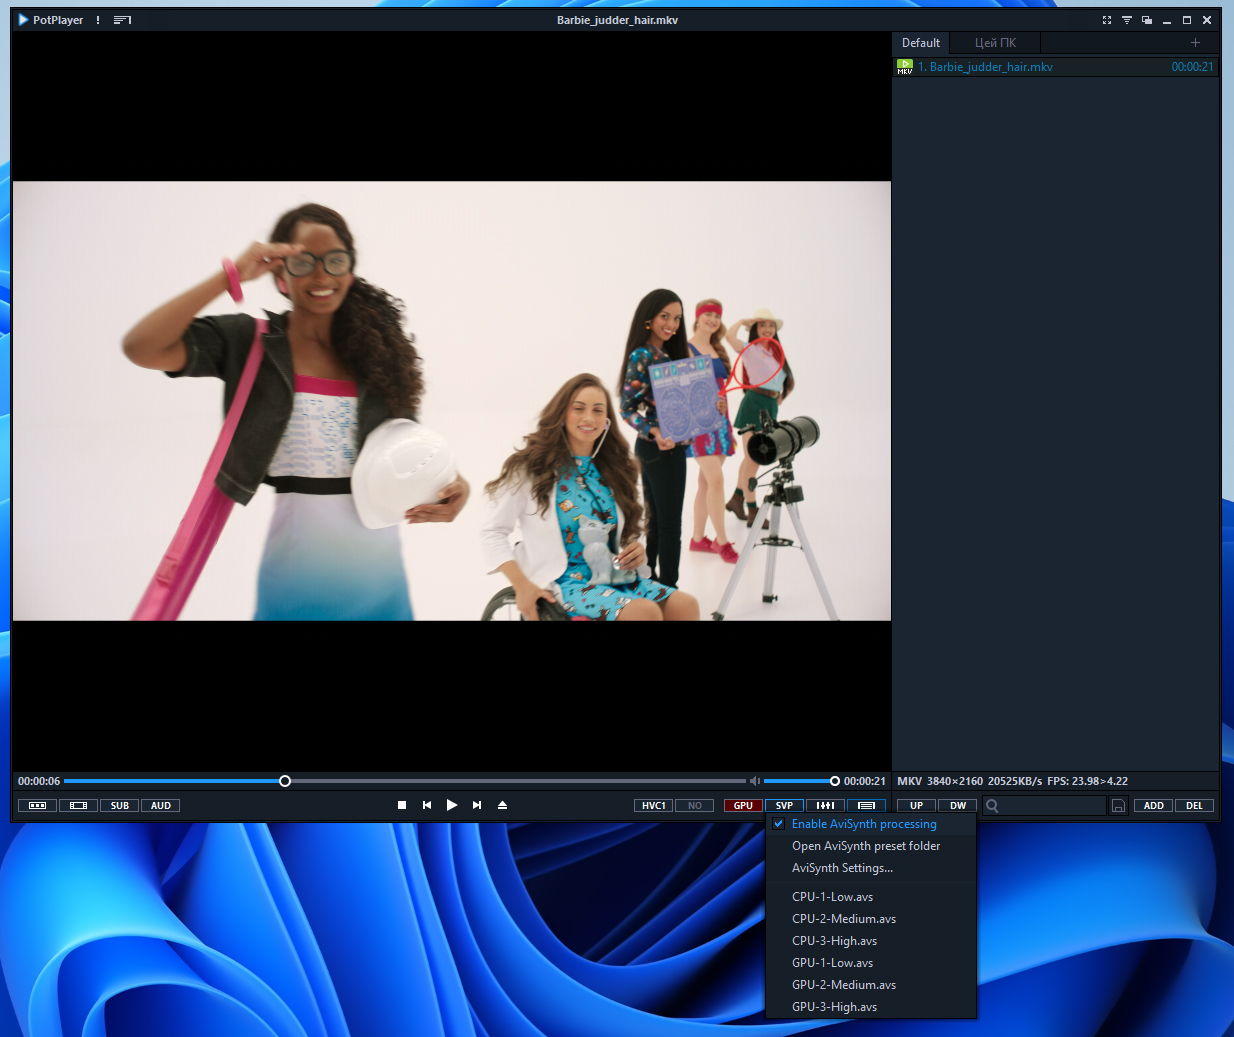The image size is (1234, 1037).
Task: Go to the previous track icon
Action: 427,805
